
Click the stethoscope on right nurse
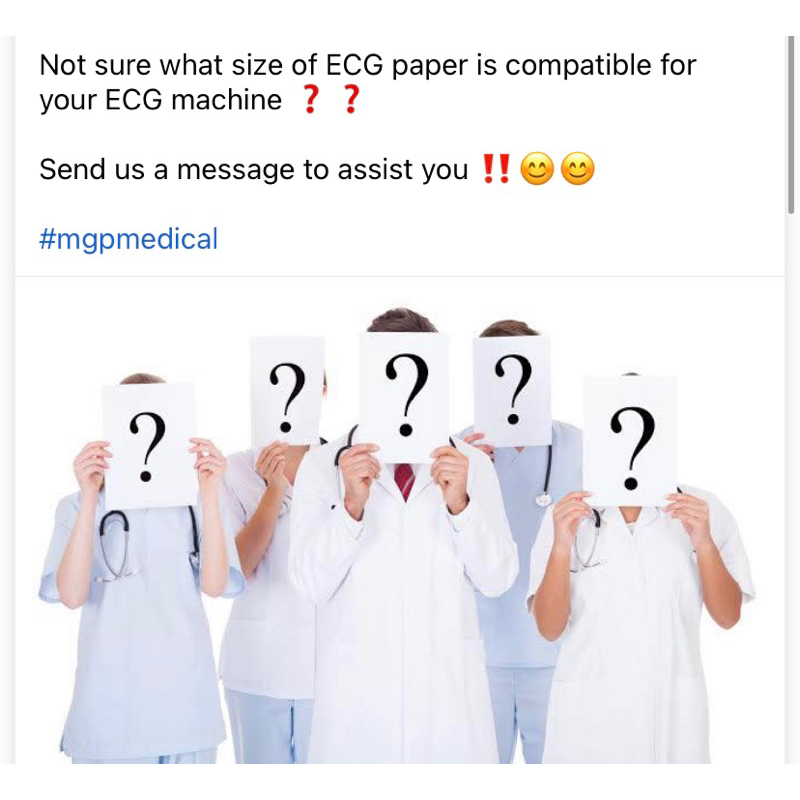[x=588, y=542]
